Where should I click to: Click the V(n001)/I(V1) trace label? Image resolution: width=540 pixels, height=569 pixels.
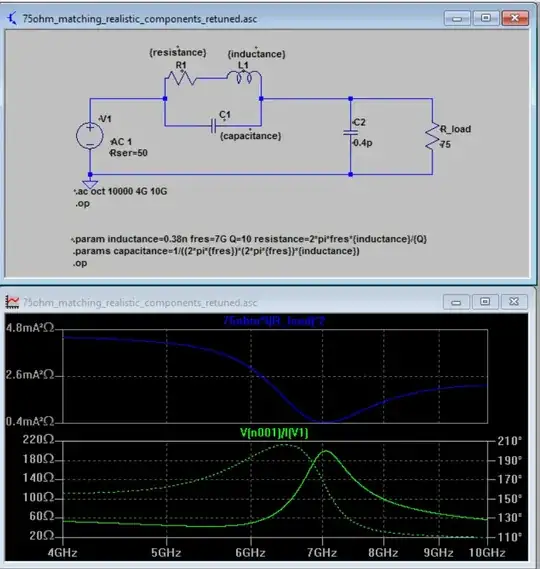coord(274,433)
